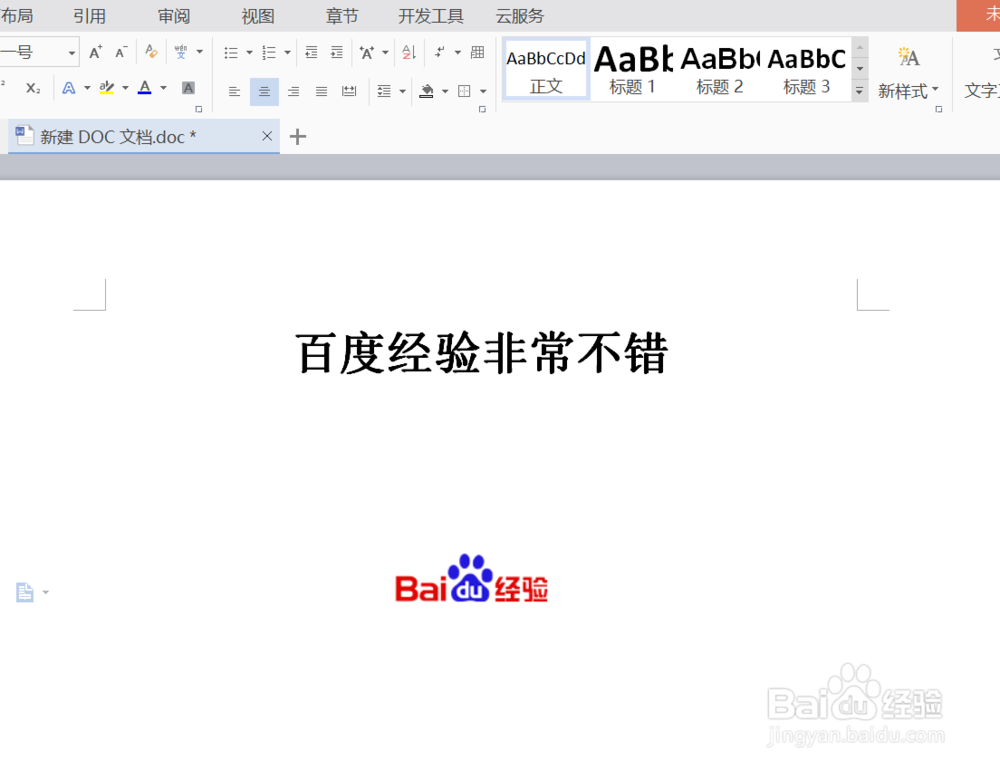Open the 云服务 (Cloud Services) tab

coord(520,16)
